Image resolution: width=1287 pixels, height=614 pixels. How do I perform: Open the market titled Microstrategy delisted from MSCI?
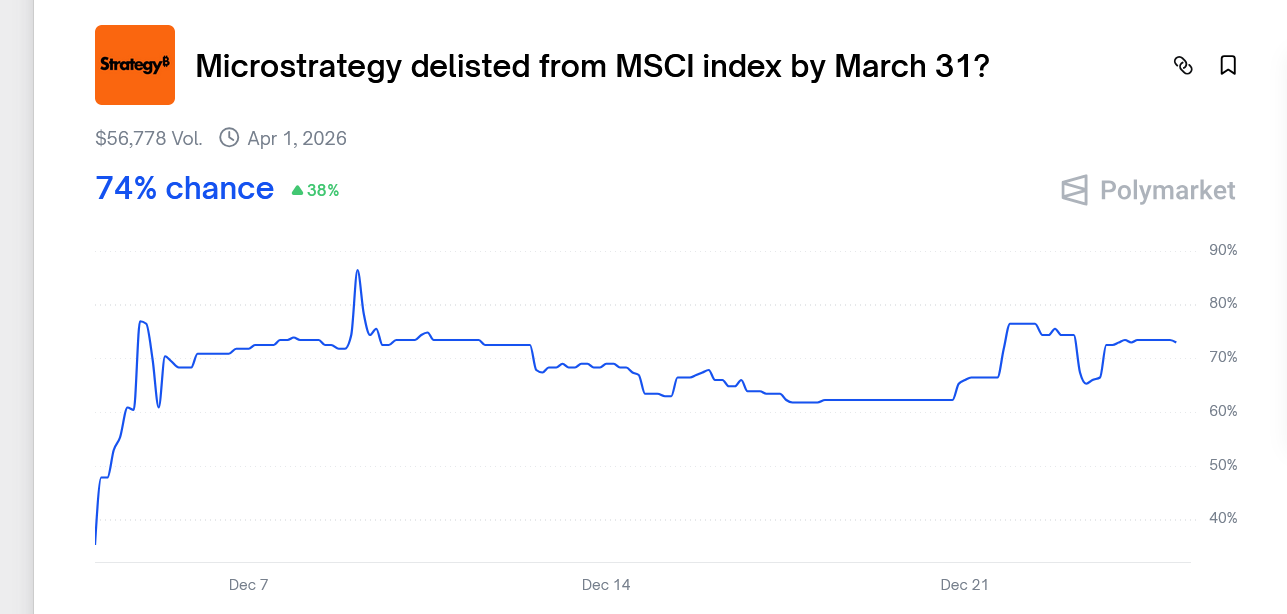pos(592,66)
